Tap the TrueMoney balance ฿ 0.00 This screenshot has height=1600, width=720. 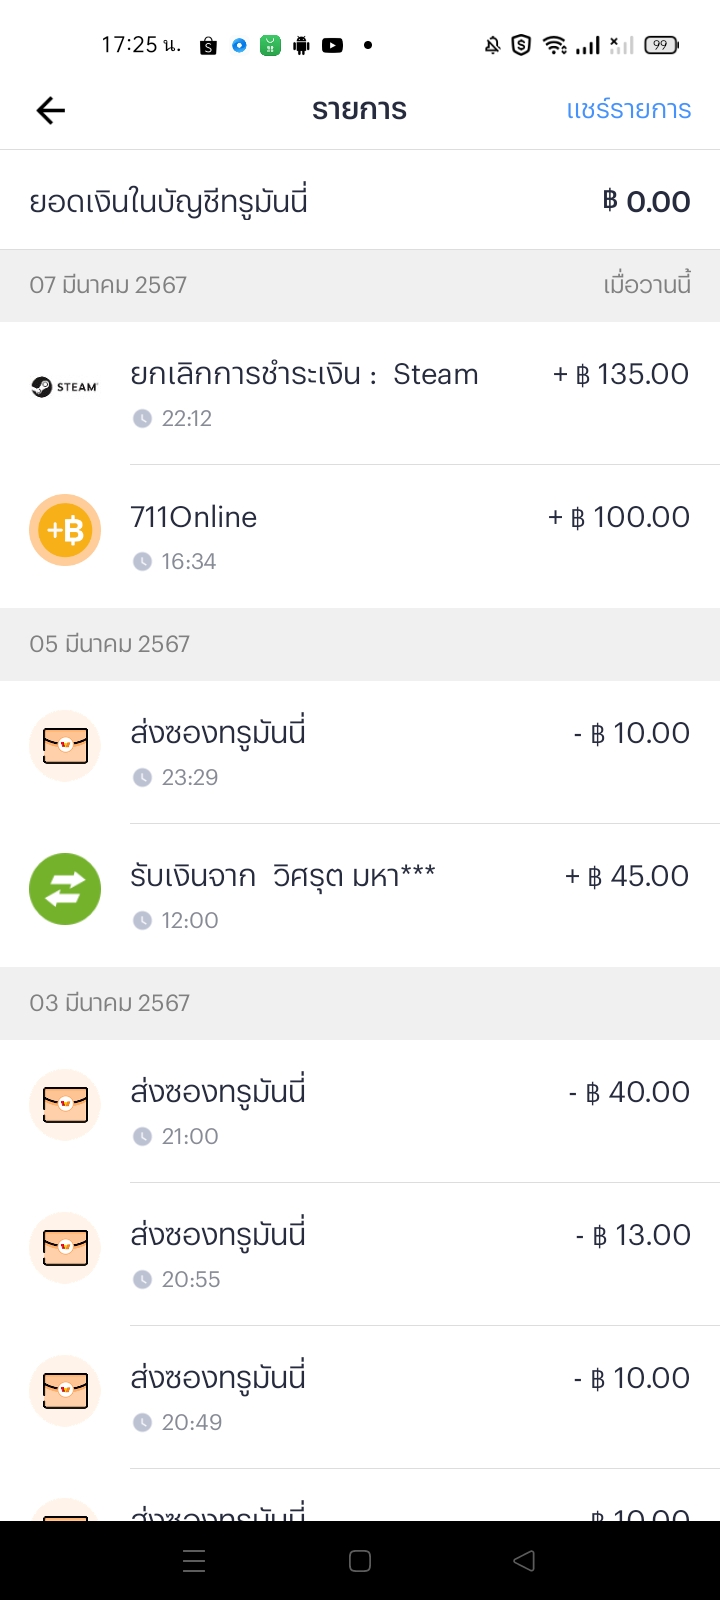tap(646, 202)
